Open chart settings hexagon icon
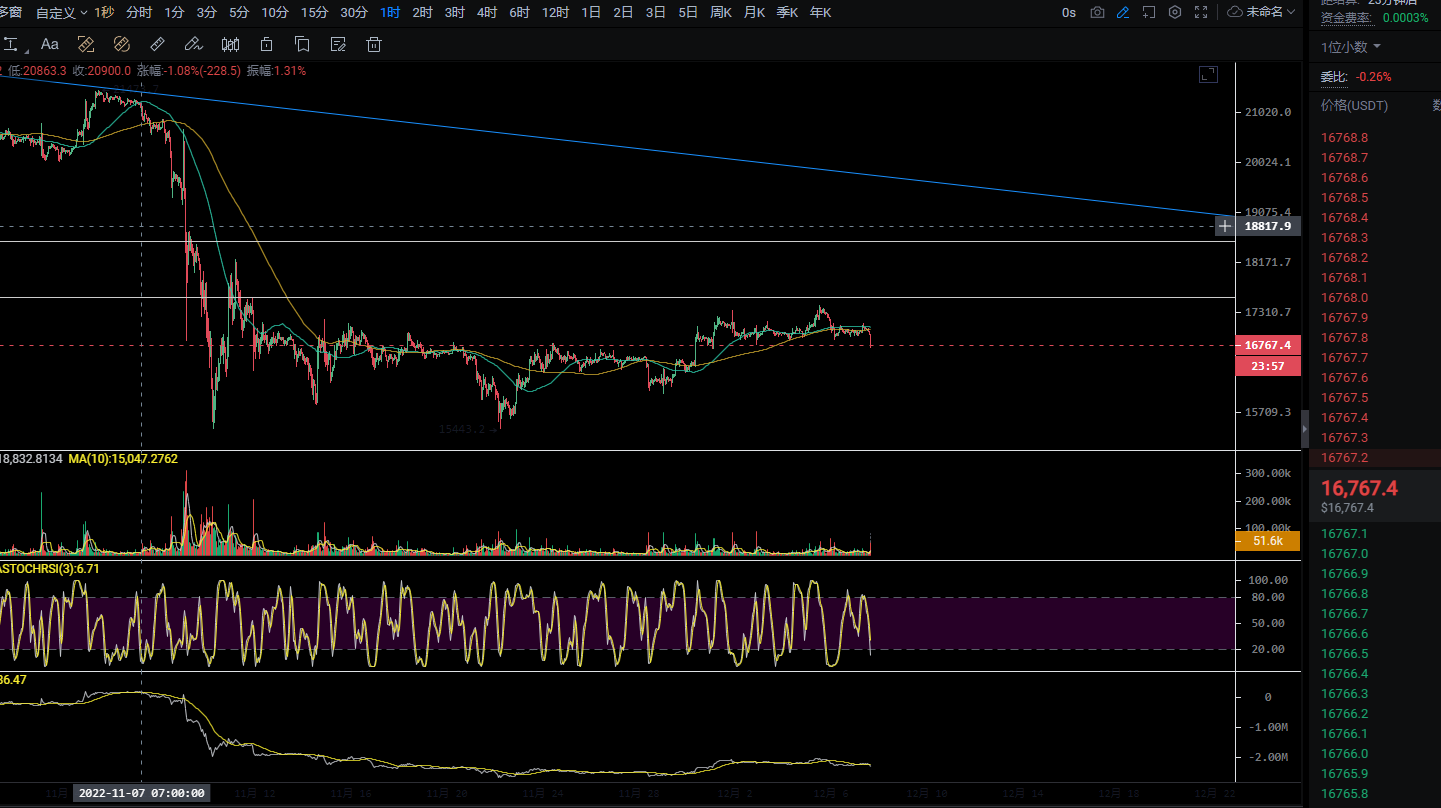Image resolution: width=1441 pixels, height=808 pixels. point(1175,13)
